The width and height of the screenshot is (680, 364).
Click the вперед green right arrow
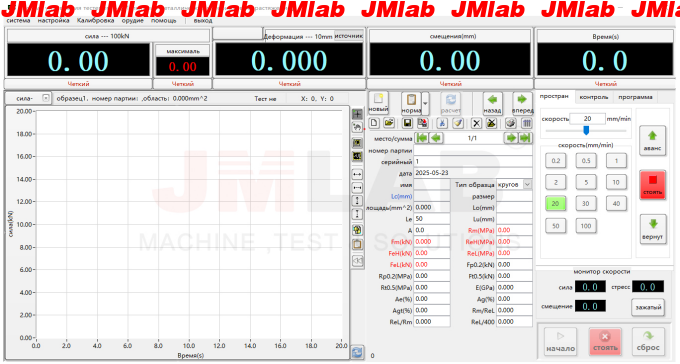pos(522,103)
